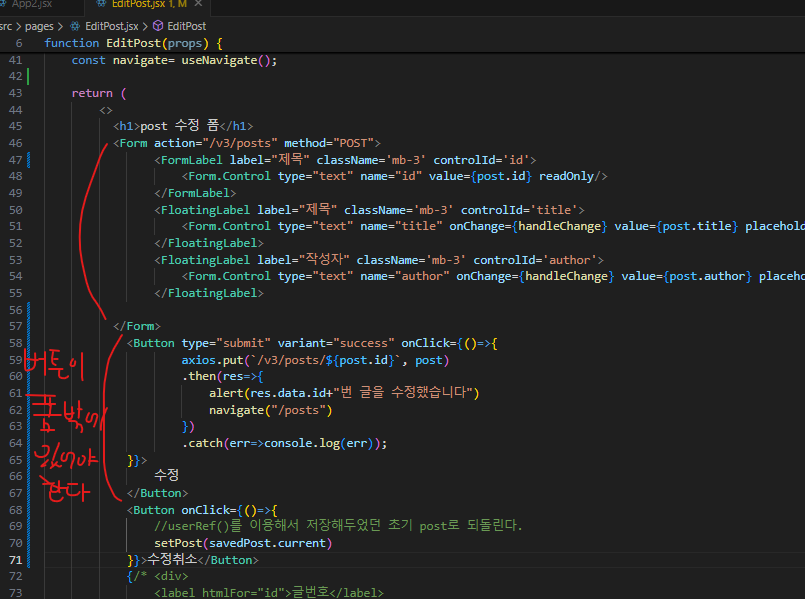Select line number 46 in the gutter
The image size is (805, 599).
[x=15, y=143]
